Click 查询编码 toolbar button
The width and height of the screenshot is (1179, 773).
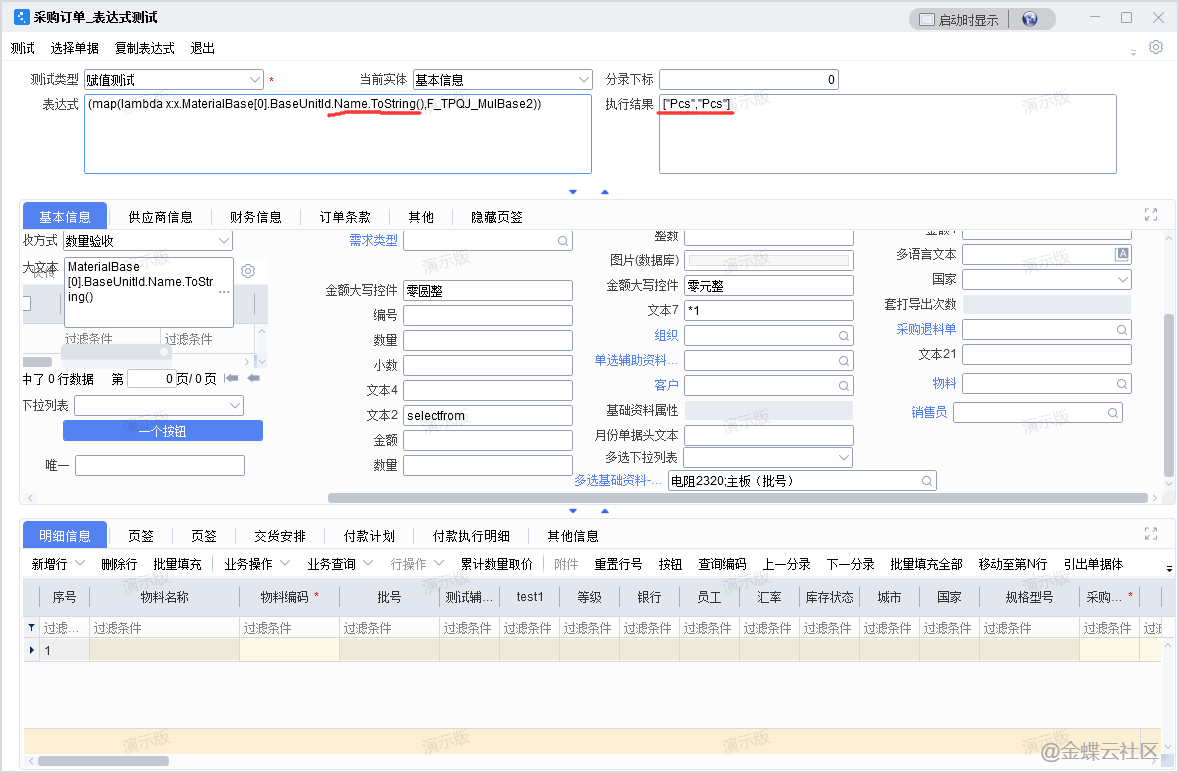tap(722, 564)
